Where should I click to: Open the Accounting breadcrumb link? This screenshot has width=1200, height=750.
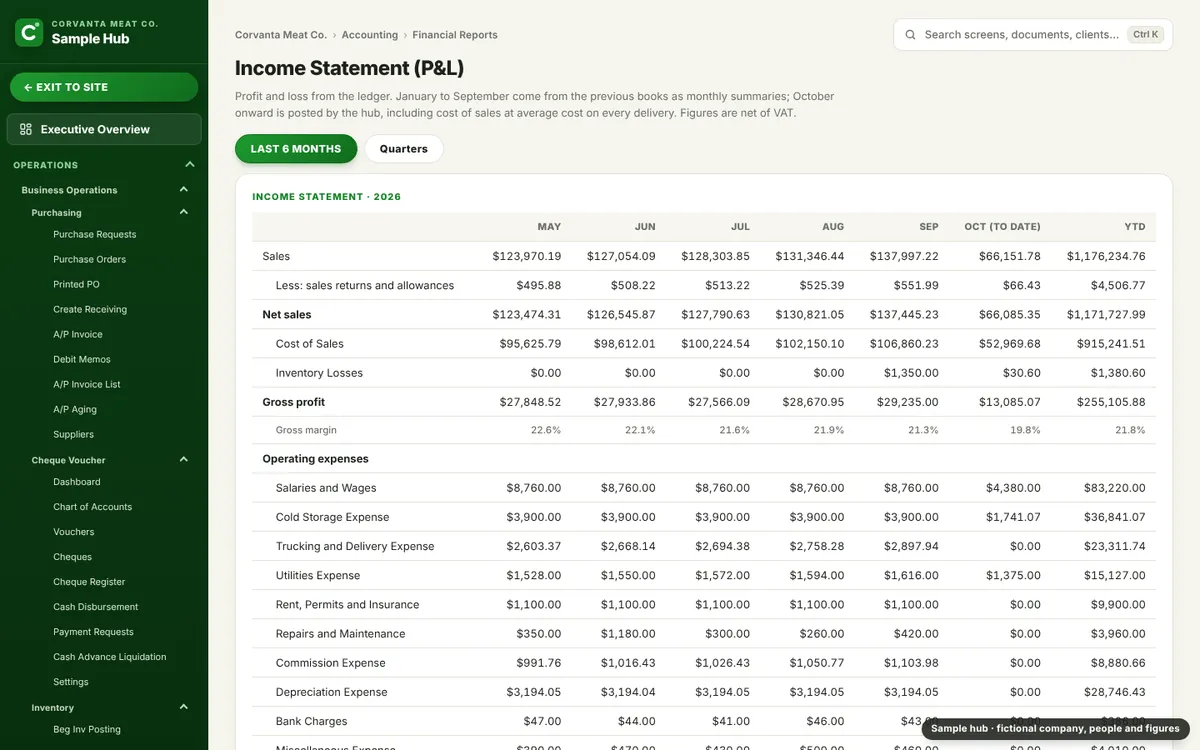(370, 35)
